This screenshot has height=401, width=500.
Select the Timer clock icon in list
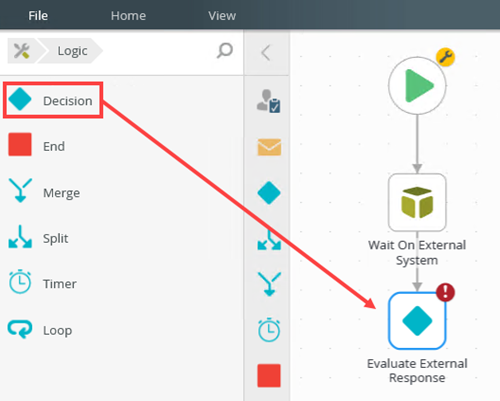[x=20, y=282]
